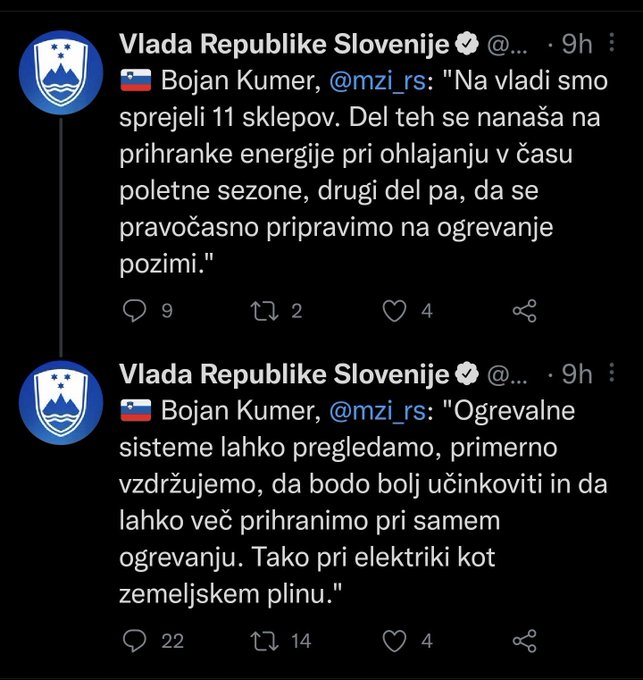Reply to the first tweet with 9 comments
Image resolution: width=643 pixels, height=680 pixels.
(x=135, y=311)
